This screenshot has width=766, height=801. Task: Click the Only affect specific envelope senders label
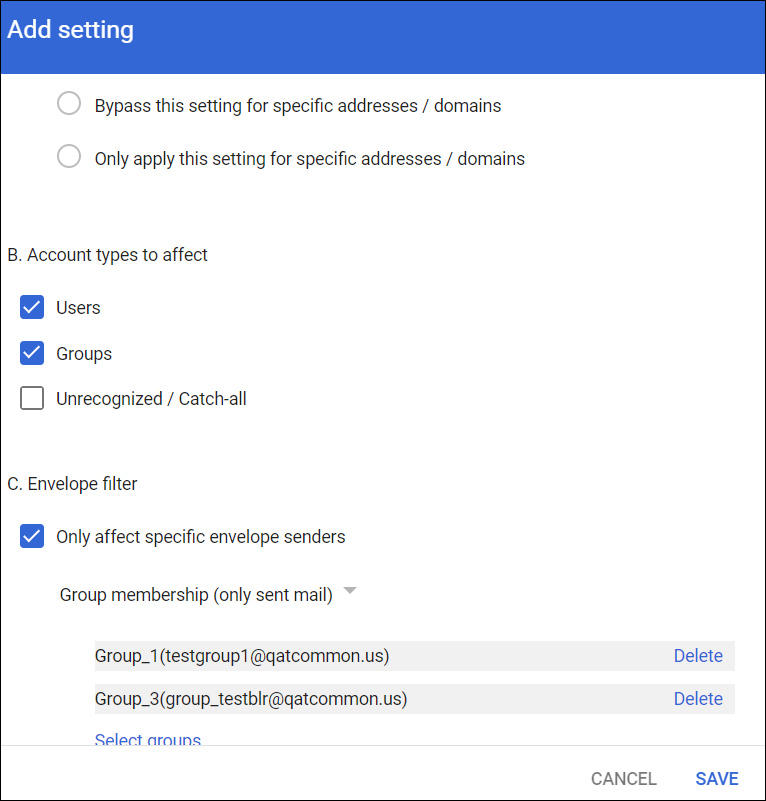point(200,537)
